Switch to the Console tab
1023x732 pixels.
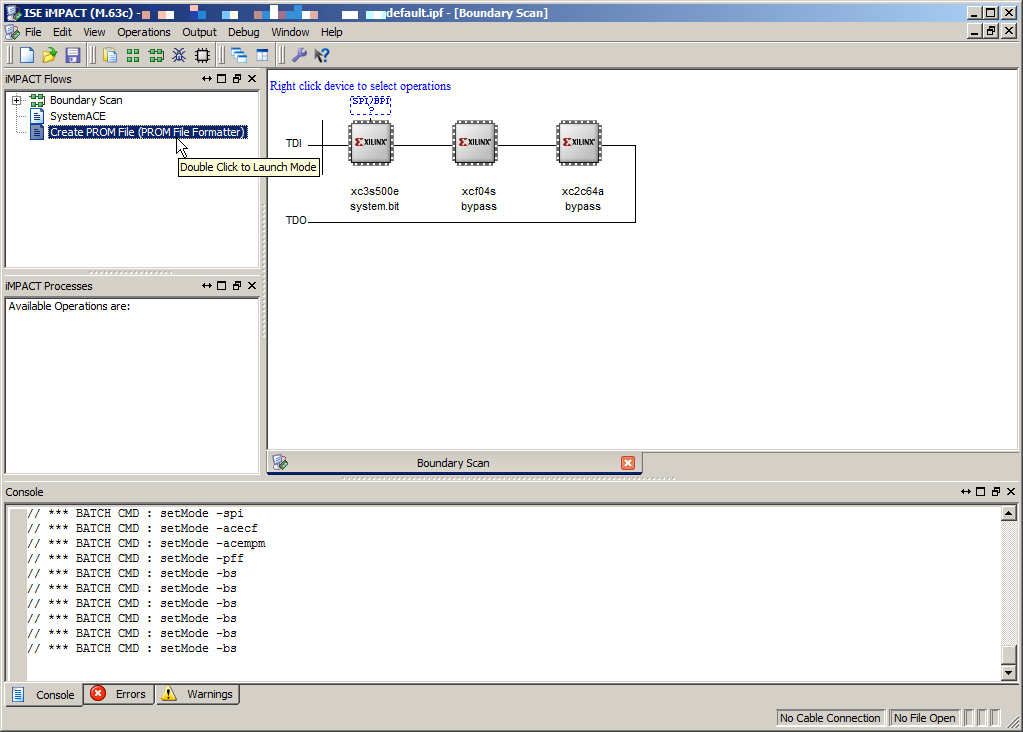[x=44, y=695]
